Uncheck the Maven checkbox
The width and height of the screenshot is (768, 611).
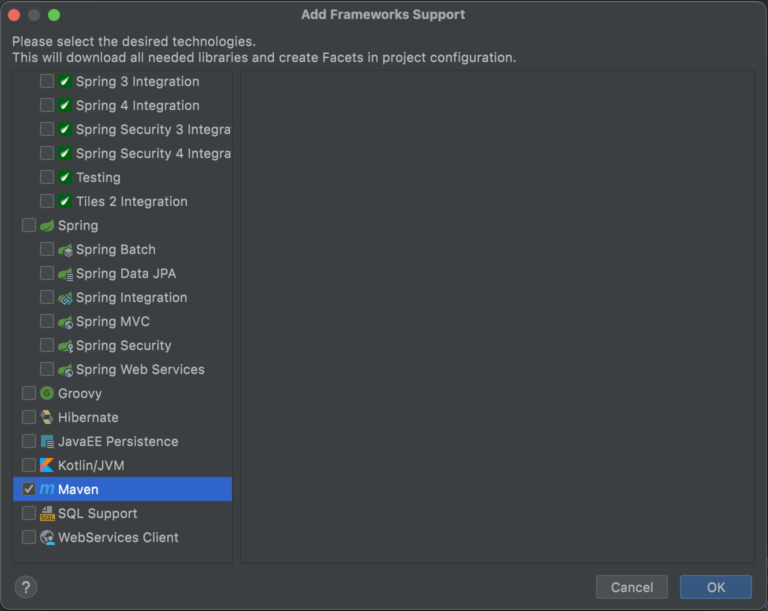click(29, 489)
